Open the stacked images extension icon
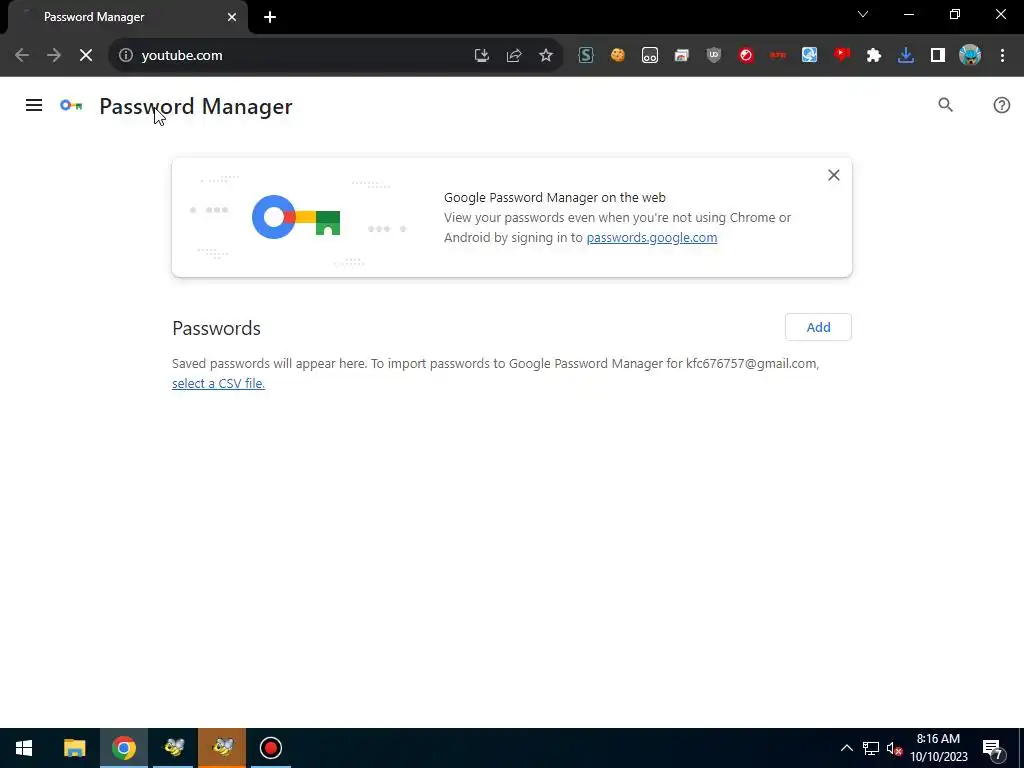This screenshot has width=1024, height=768. click(x=682, y=56)
